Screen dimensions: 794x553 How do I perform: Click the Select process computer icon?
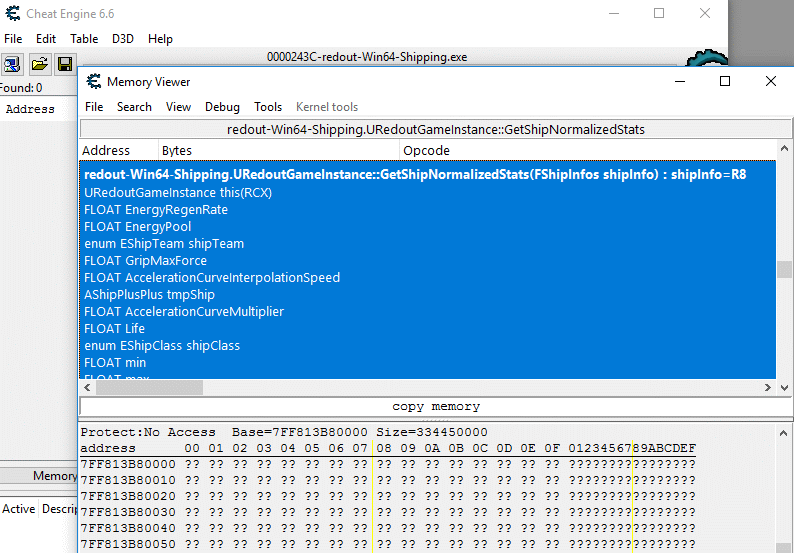pos(12,65)
